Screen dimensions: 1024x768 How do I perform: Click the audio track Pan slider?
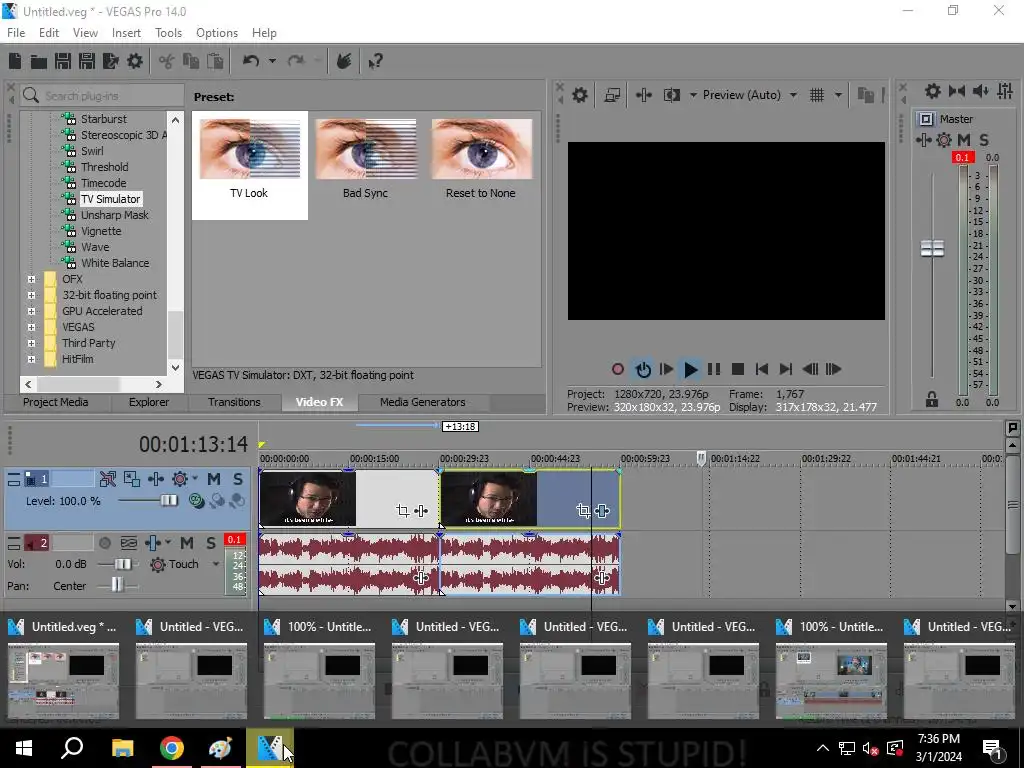116,585
